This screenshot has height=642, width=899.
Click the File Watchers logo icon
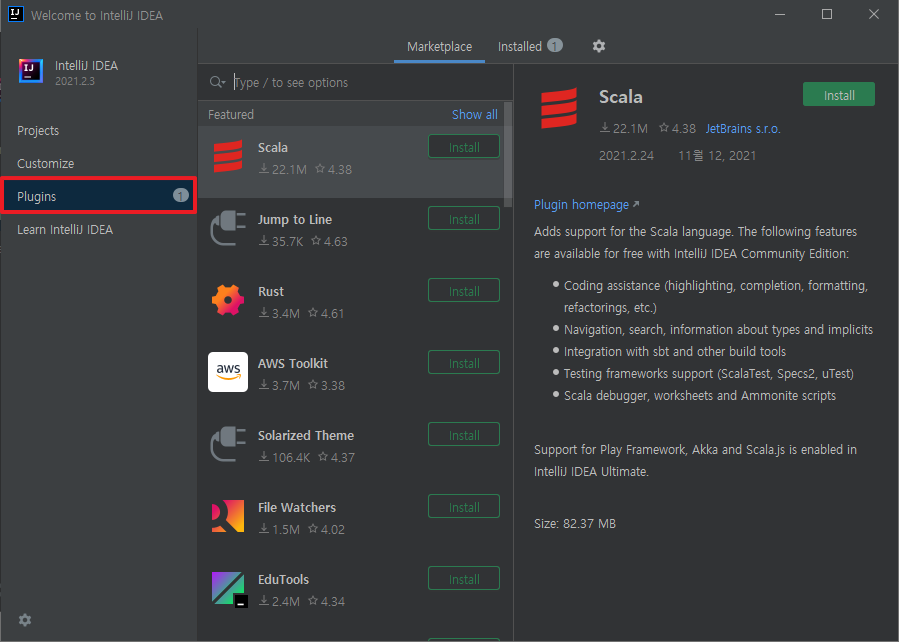click(228, 516)
